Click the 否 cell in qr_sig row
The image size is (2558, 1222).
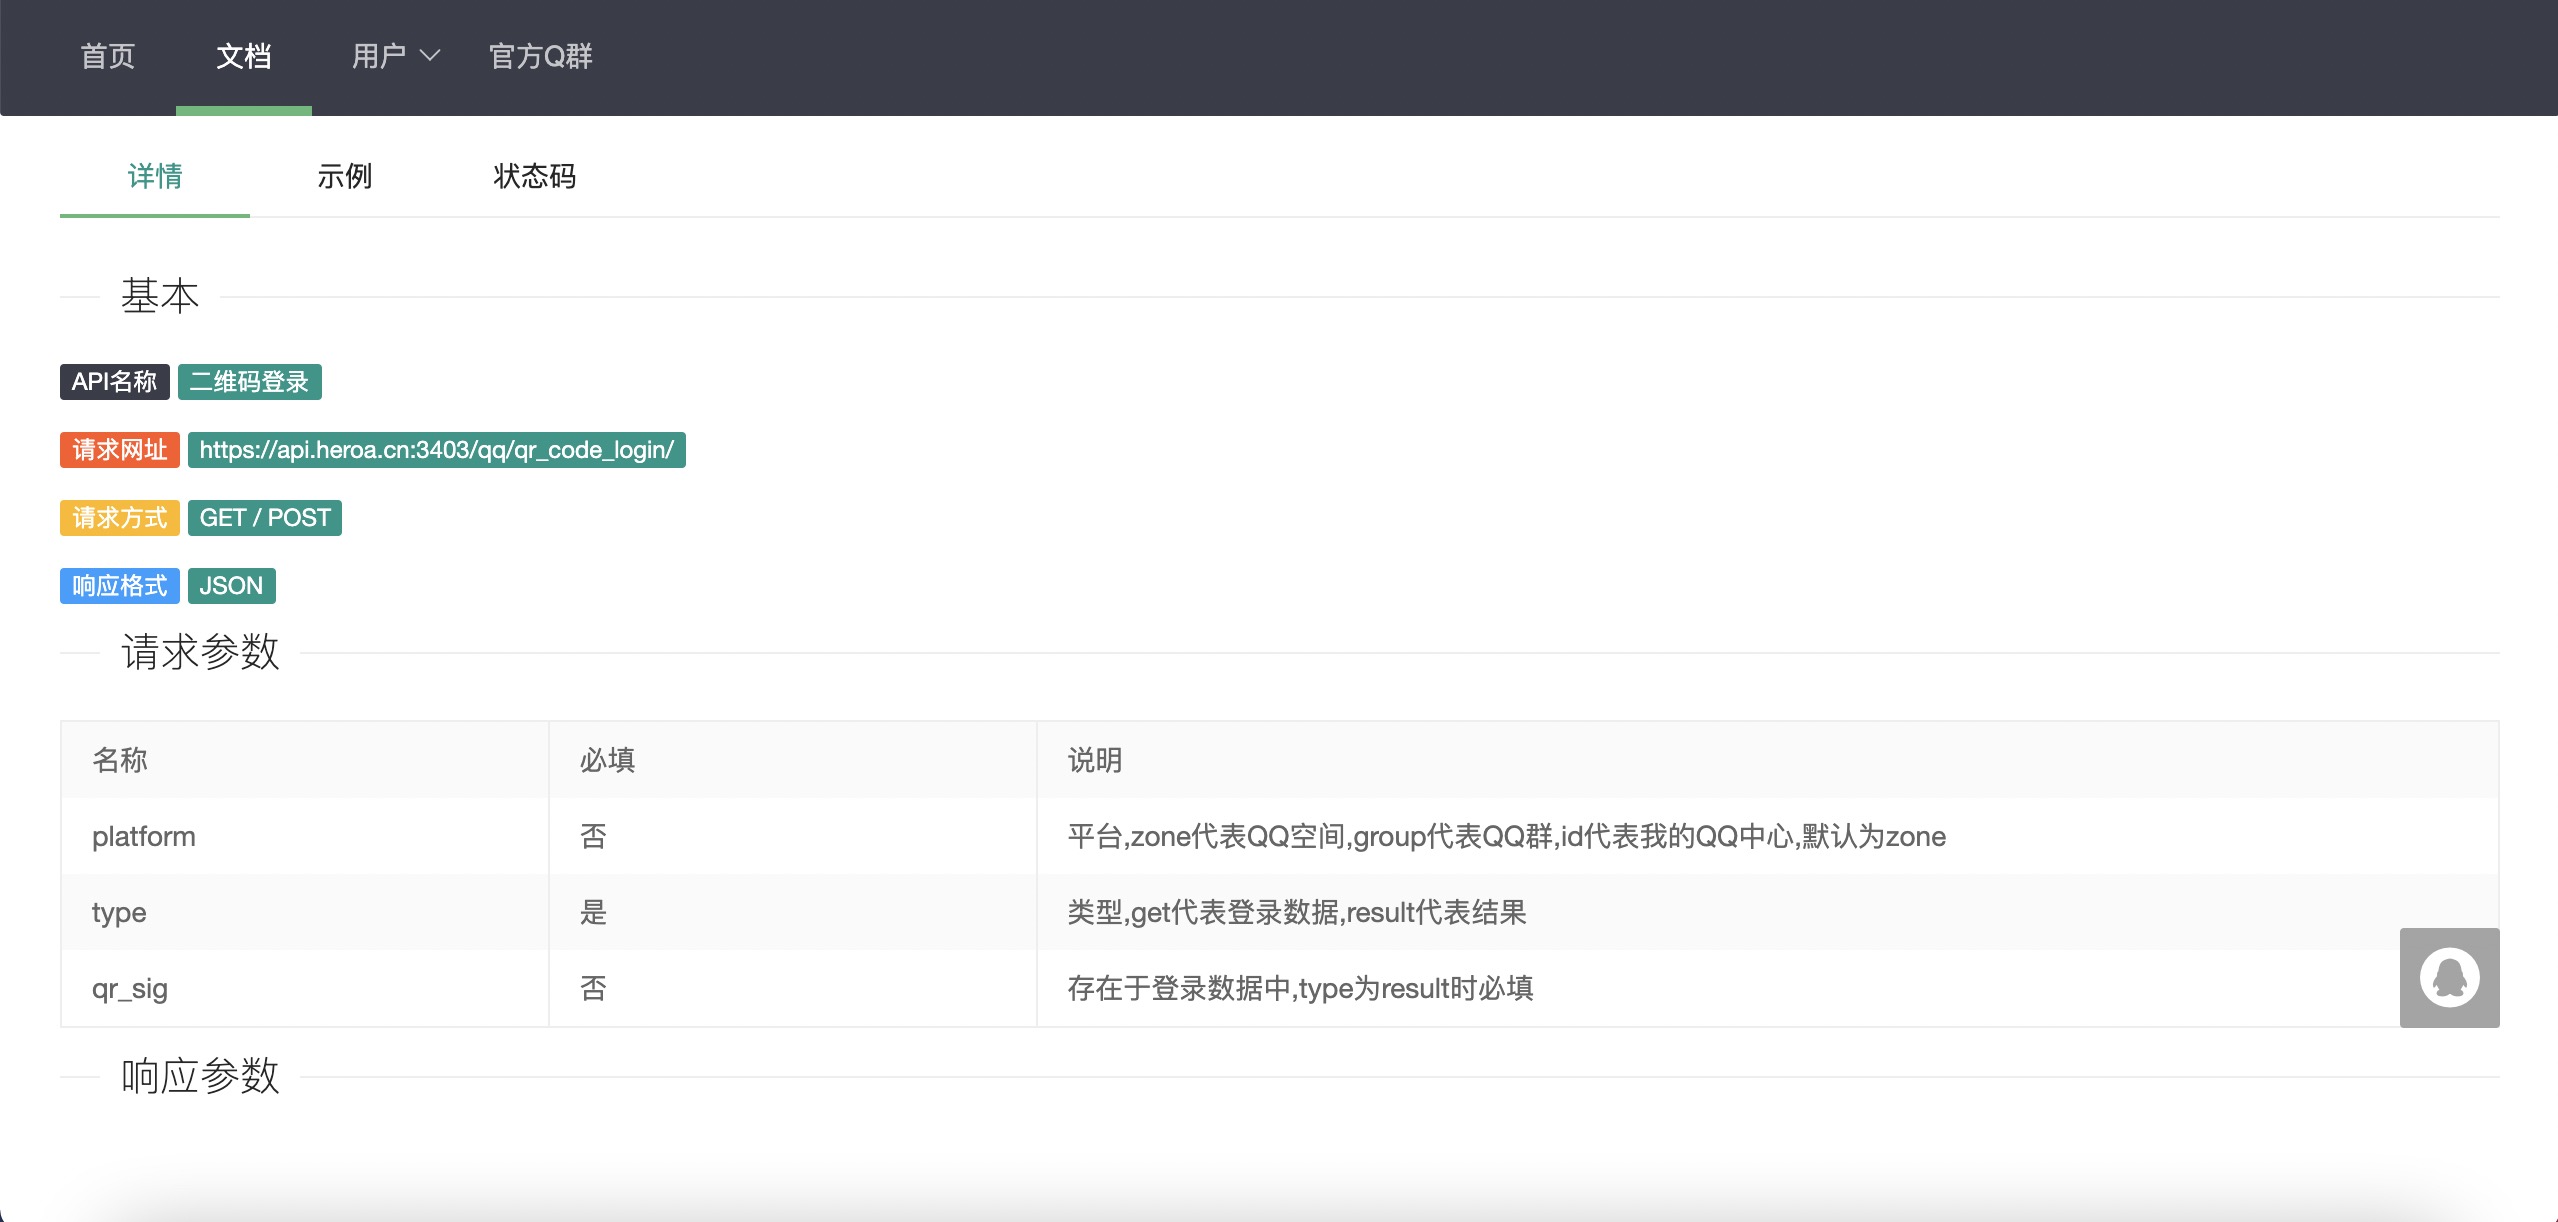click(793, 988)
